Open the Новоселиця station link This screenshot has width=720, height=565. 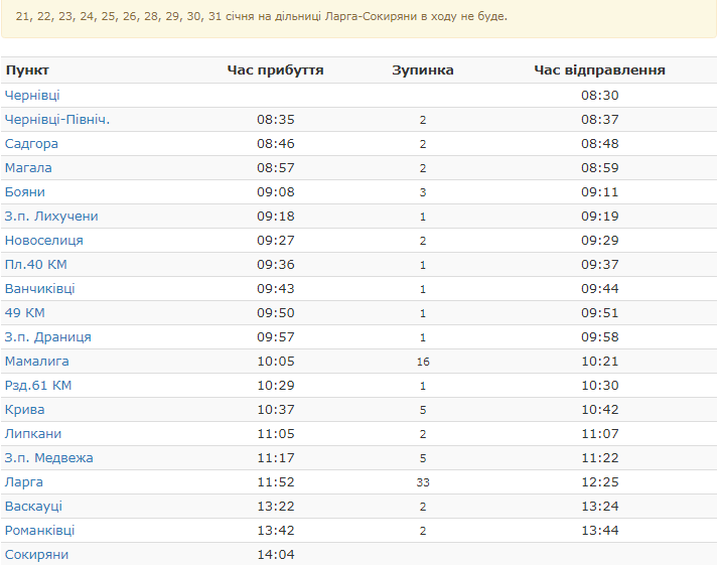44,241
